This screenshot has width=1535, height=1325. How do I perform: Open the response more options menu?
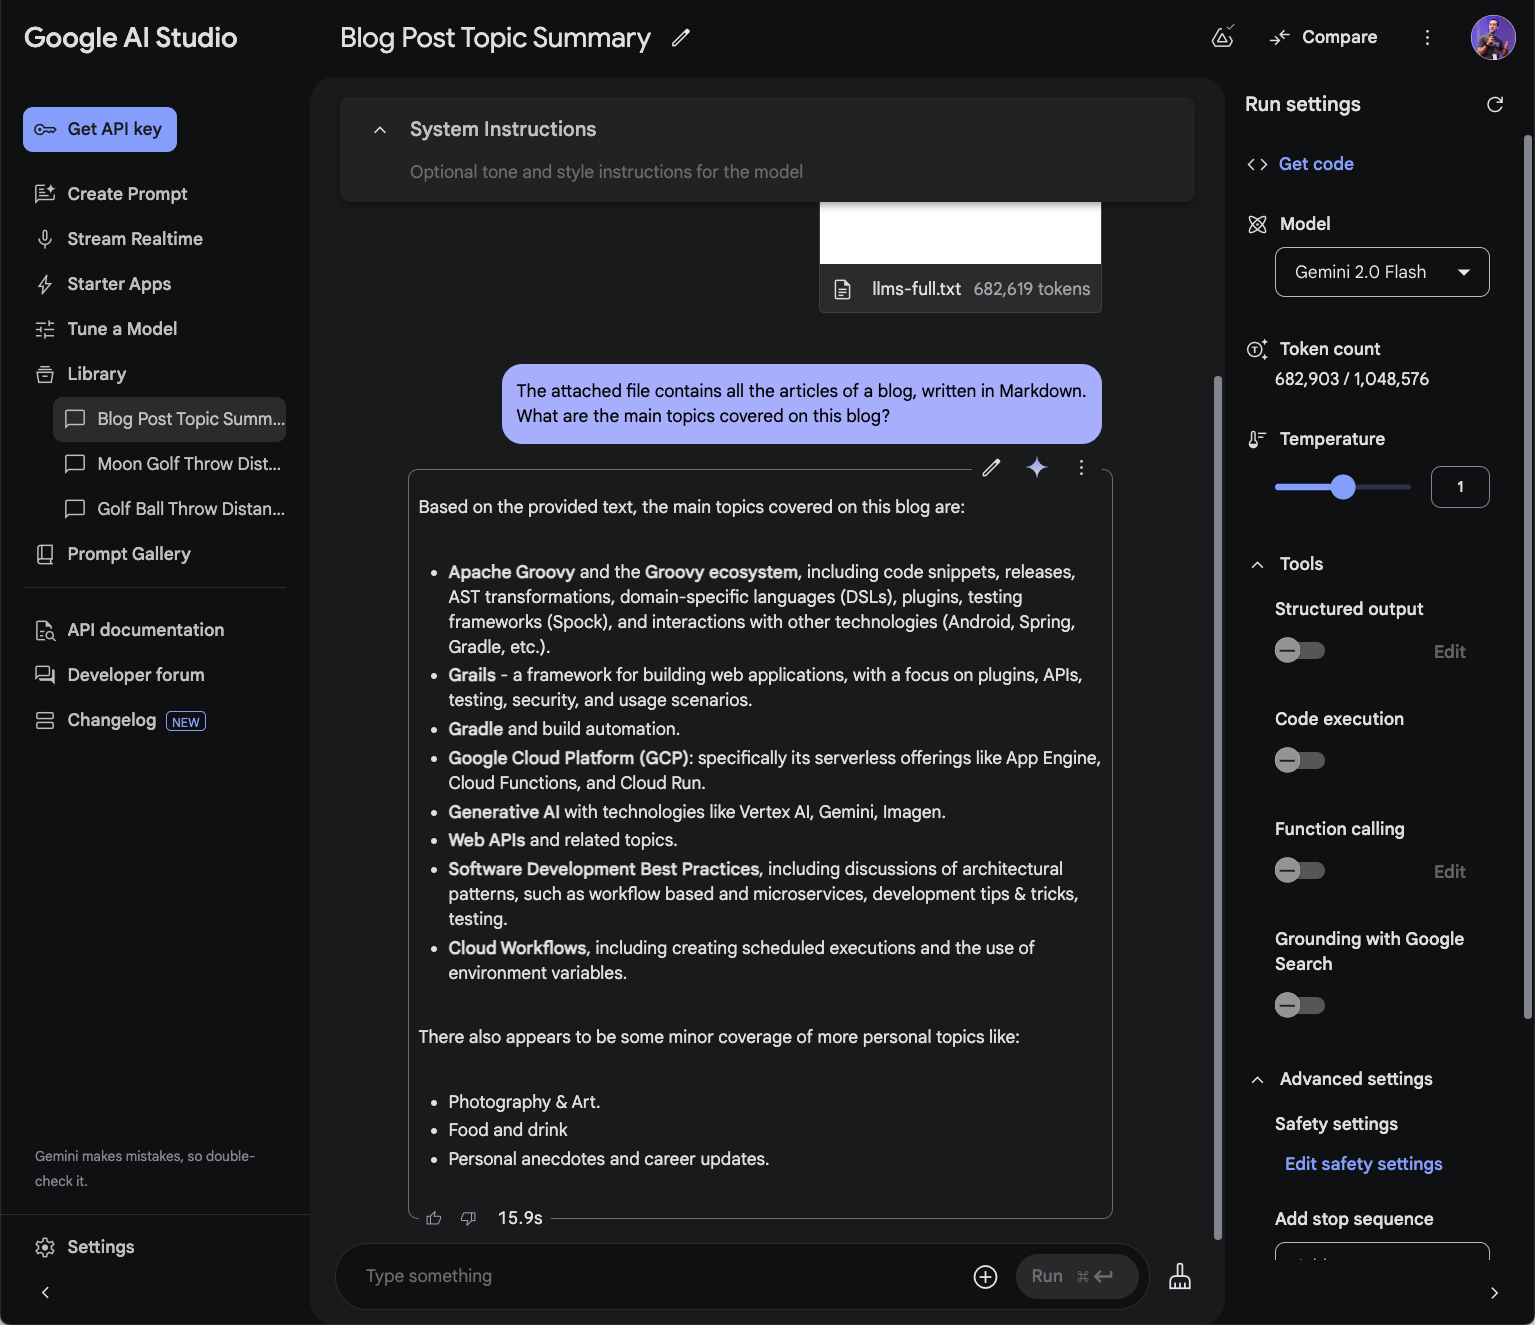1081,467
